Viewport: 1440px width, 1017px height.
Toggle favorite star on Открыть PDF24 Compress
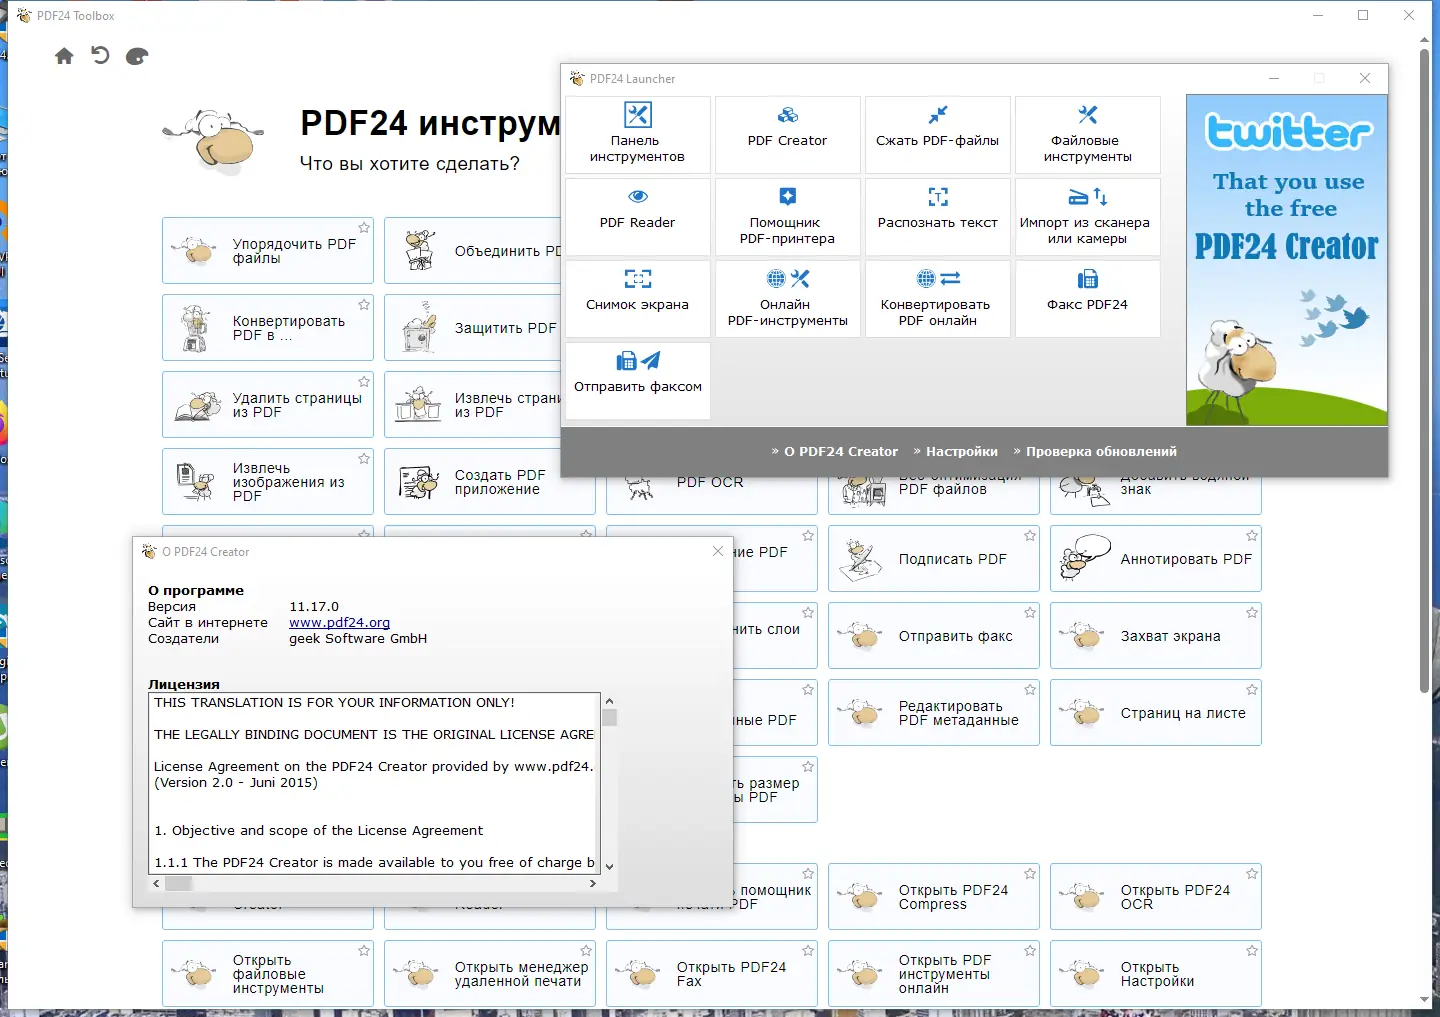pos(1030,874)
